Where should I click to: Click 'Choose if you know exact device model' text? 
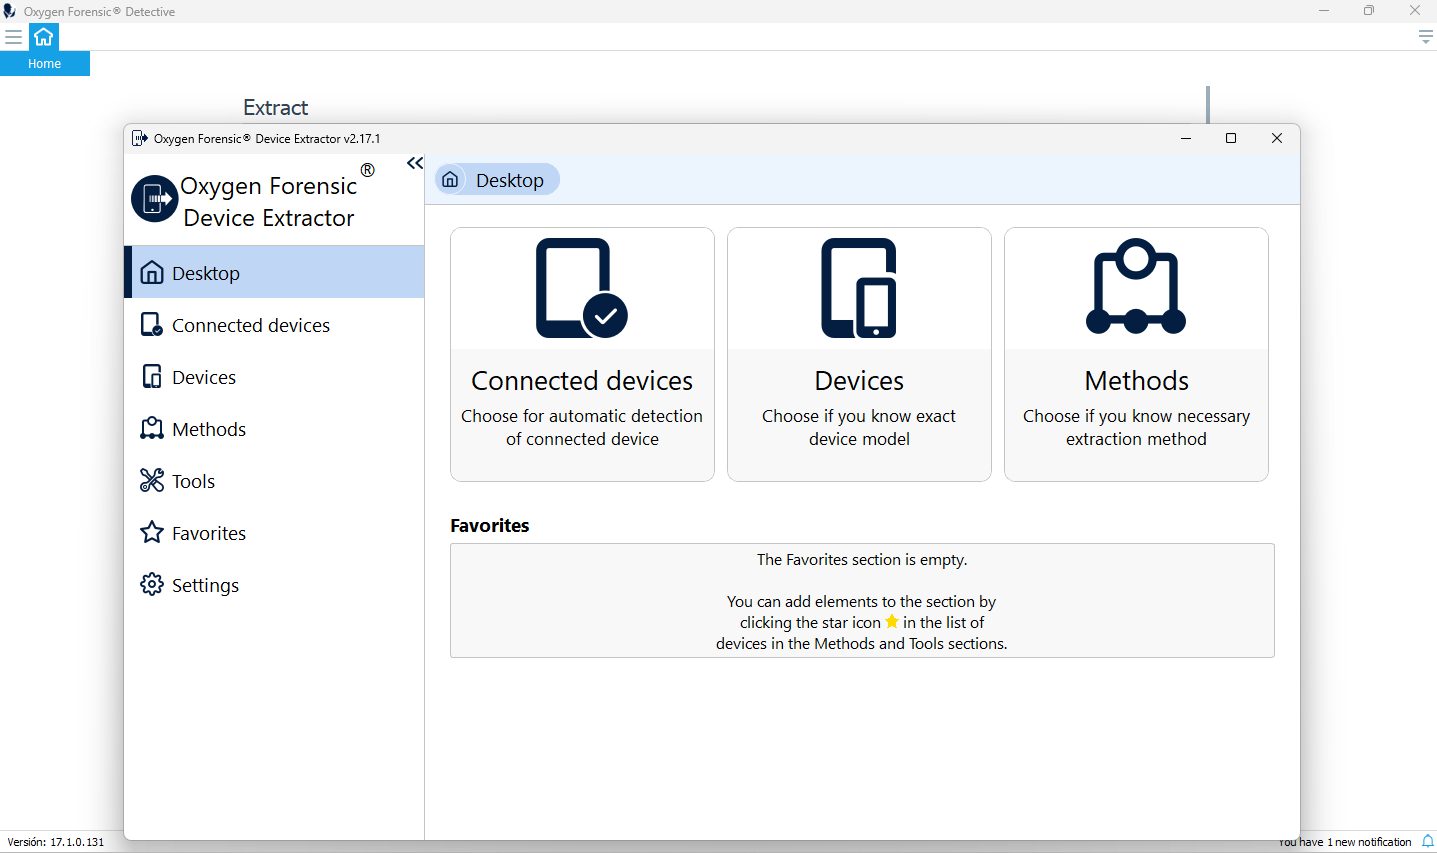click(859, 427)
